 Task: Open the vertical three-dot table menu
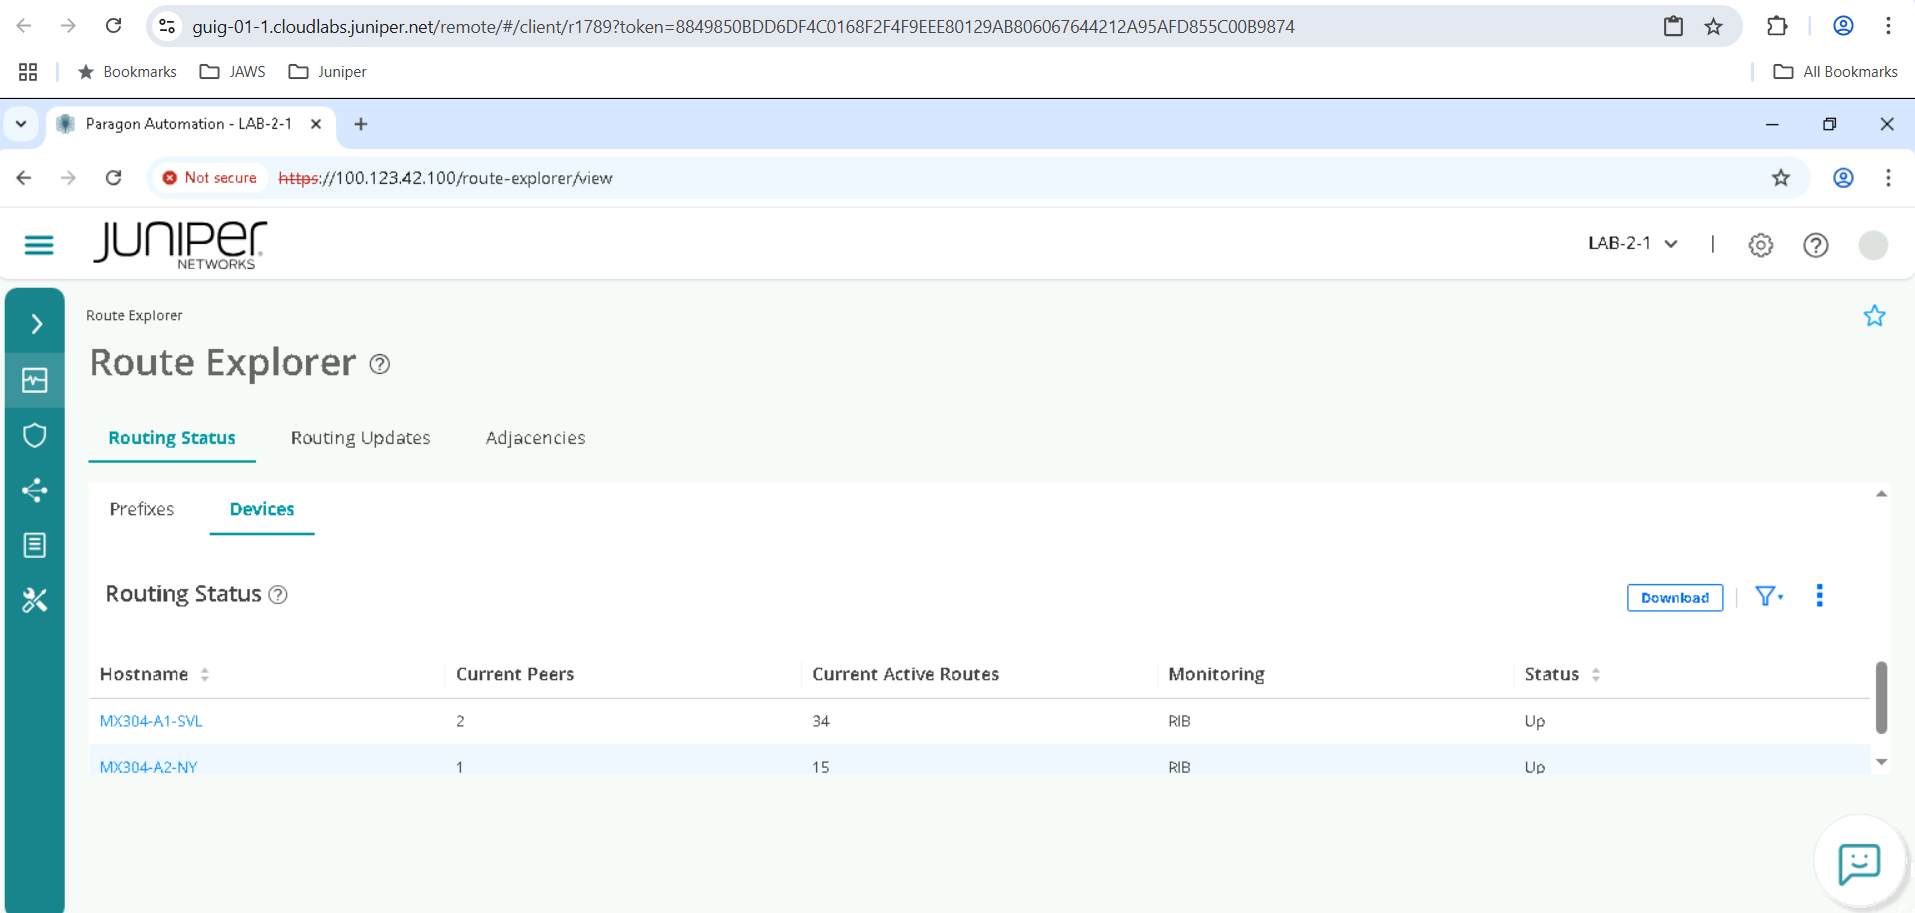click(x=1819, y=596)
